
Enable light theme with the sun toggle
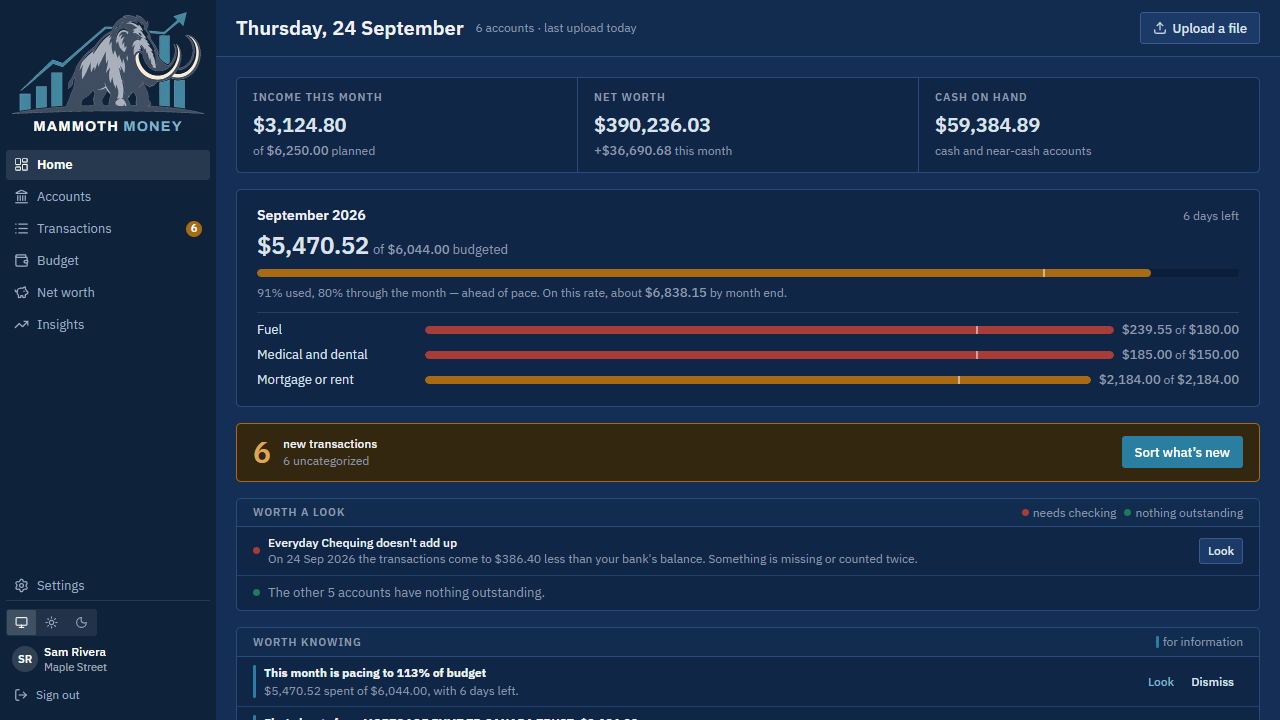click(x=52, y=622)
